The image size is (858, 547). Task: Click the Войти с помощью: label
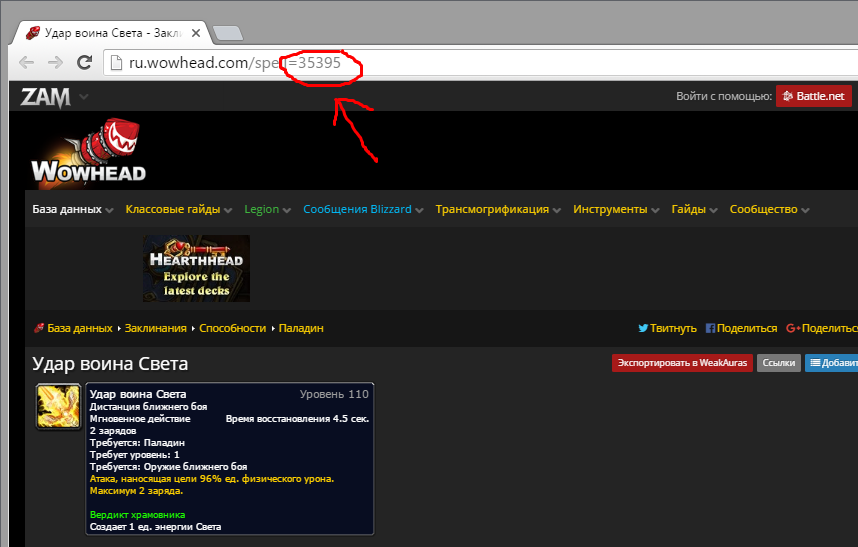click(x=724, y=96)
